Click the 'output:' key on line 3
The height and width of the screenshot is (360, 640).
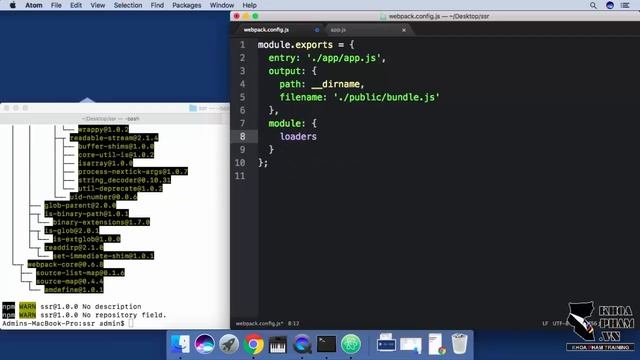(287, 71)
